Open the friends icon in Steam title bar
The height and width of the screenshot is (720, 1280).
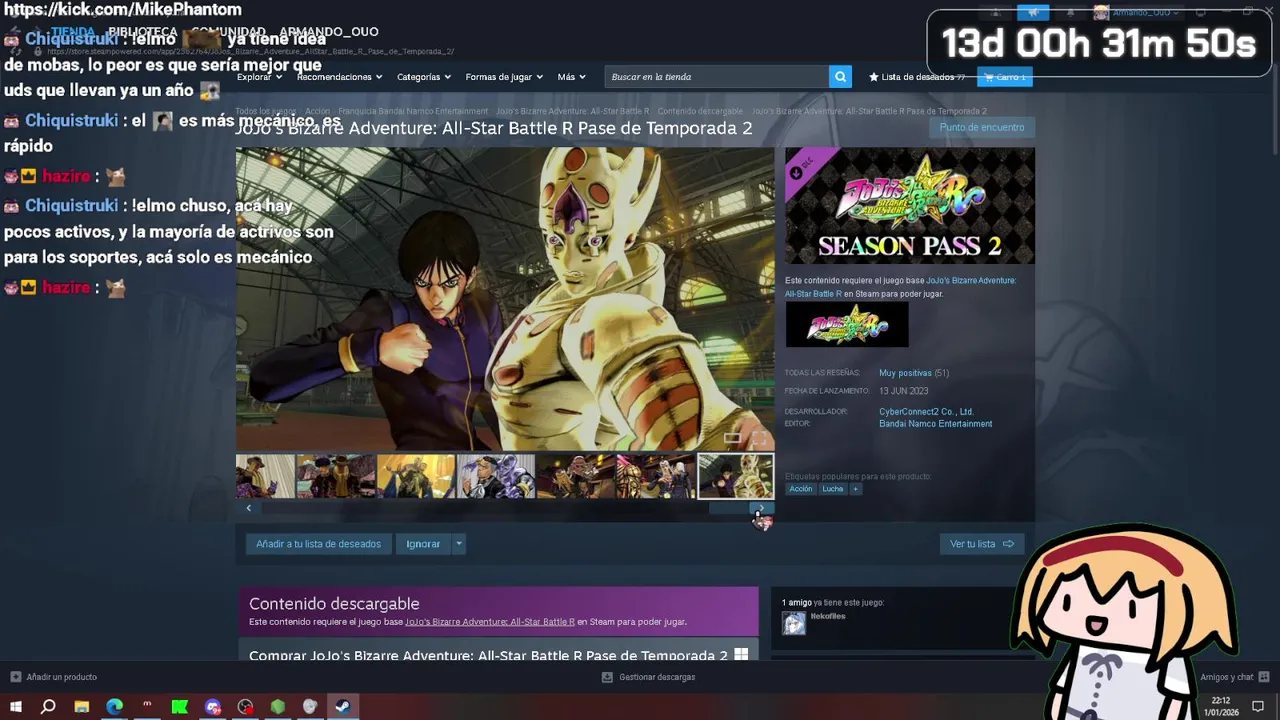(996, 12)
